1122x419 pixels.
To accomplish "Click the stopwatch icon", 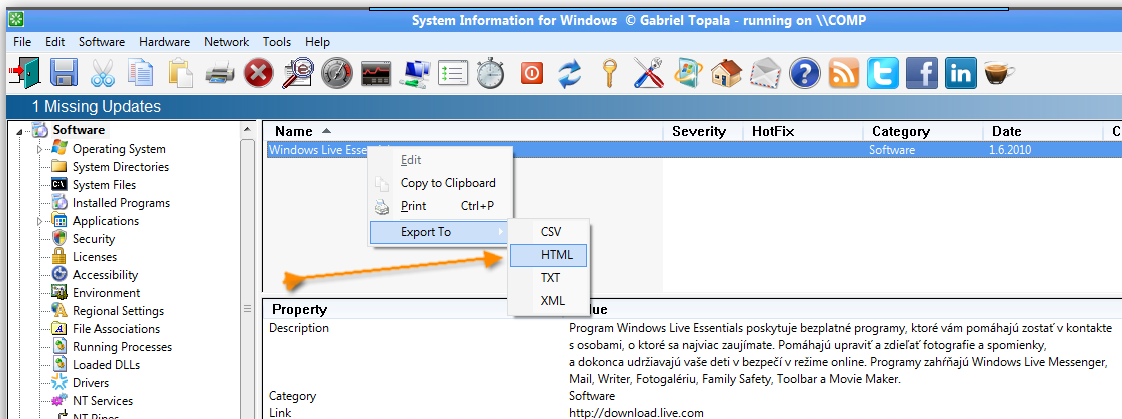I will click(x=491, y=73).
